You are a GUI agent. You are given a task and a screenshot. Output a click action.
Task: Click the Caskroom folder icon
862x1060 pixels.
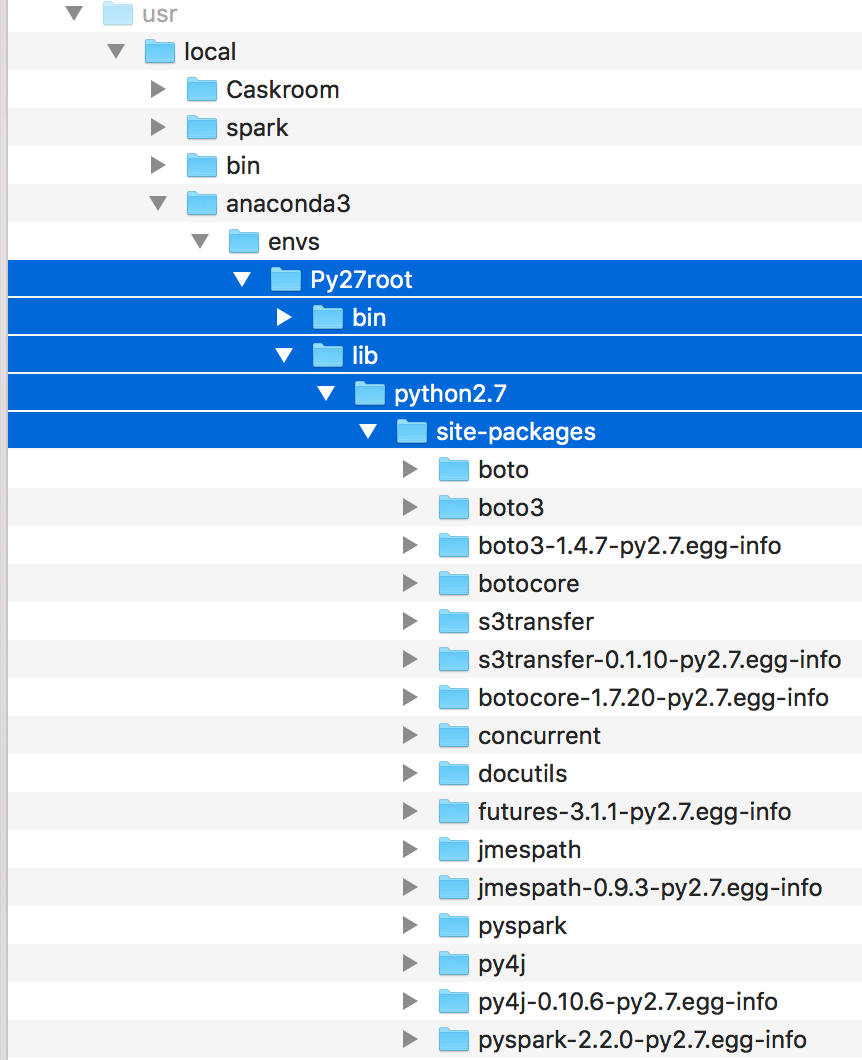(201, 89)
